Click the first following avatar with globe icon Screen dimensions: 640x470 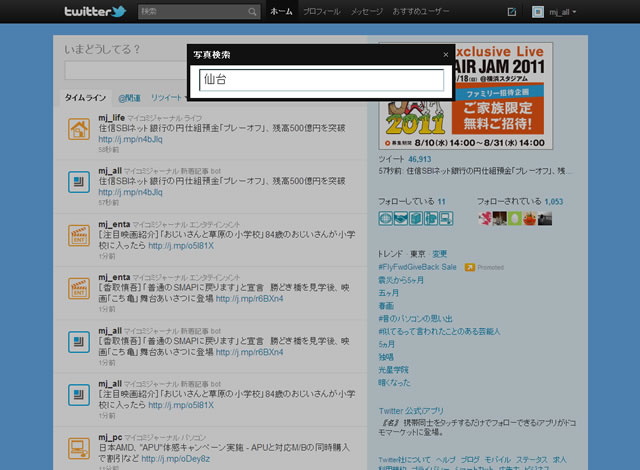point(385,218)
